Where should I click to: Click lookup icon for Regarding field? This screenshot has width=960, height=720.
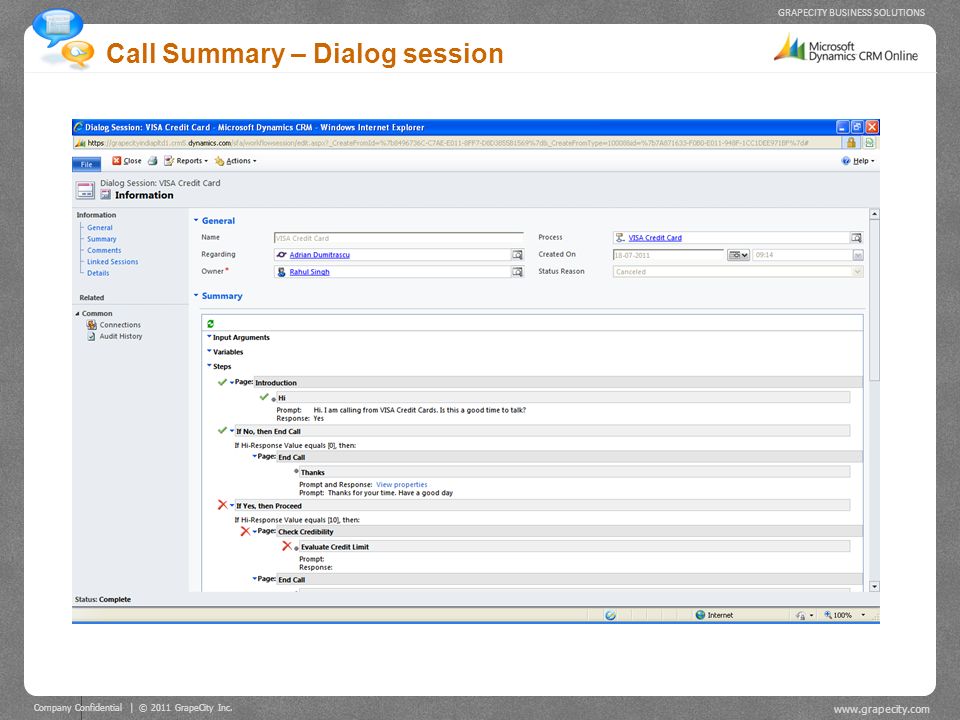click(517, 255)
